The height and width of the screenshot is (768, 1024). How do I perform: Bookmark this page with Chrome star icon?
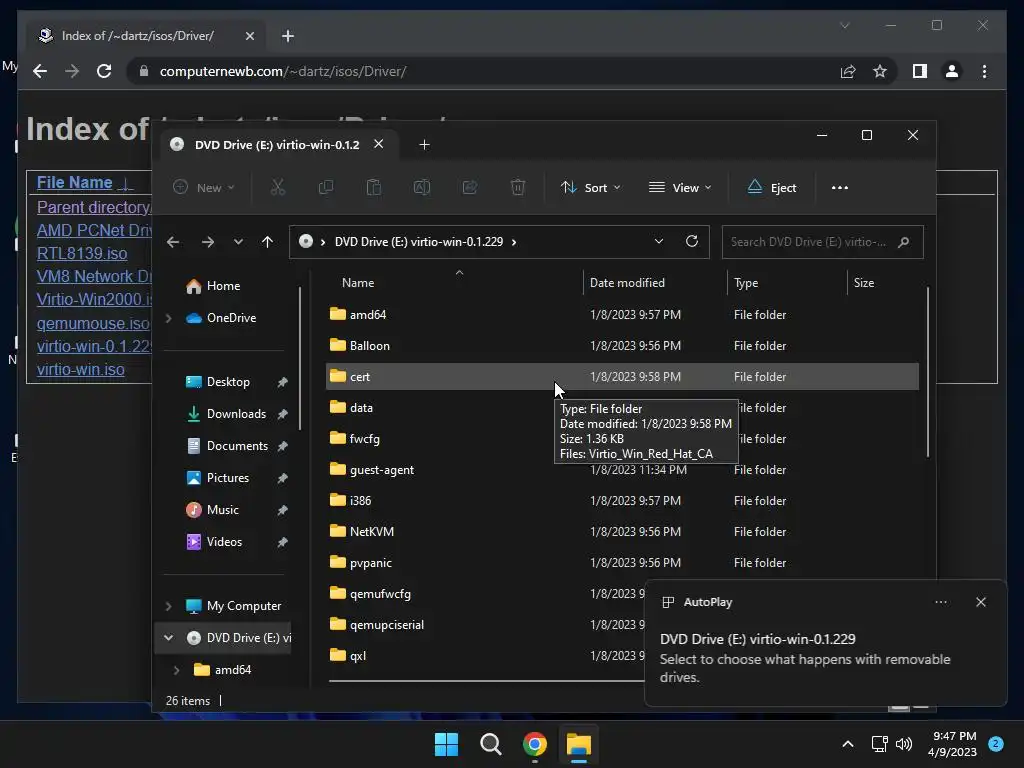point(880,71)
